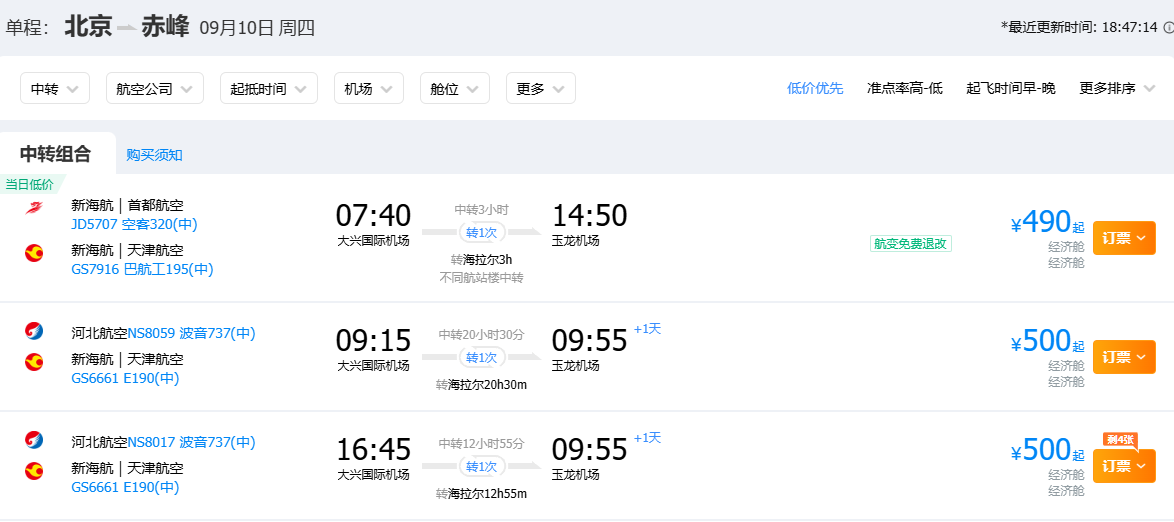The width and height of the screenshot is (1174, 522).
Task: Click 转1次 badge of the 16:45 flight
Action: click(481, 466)
